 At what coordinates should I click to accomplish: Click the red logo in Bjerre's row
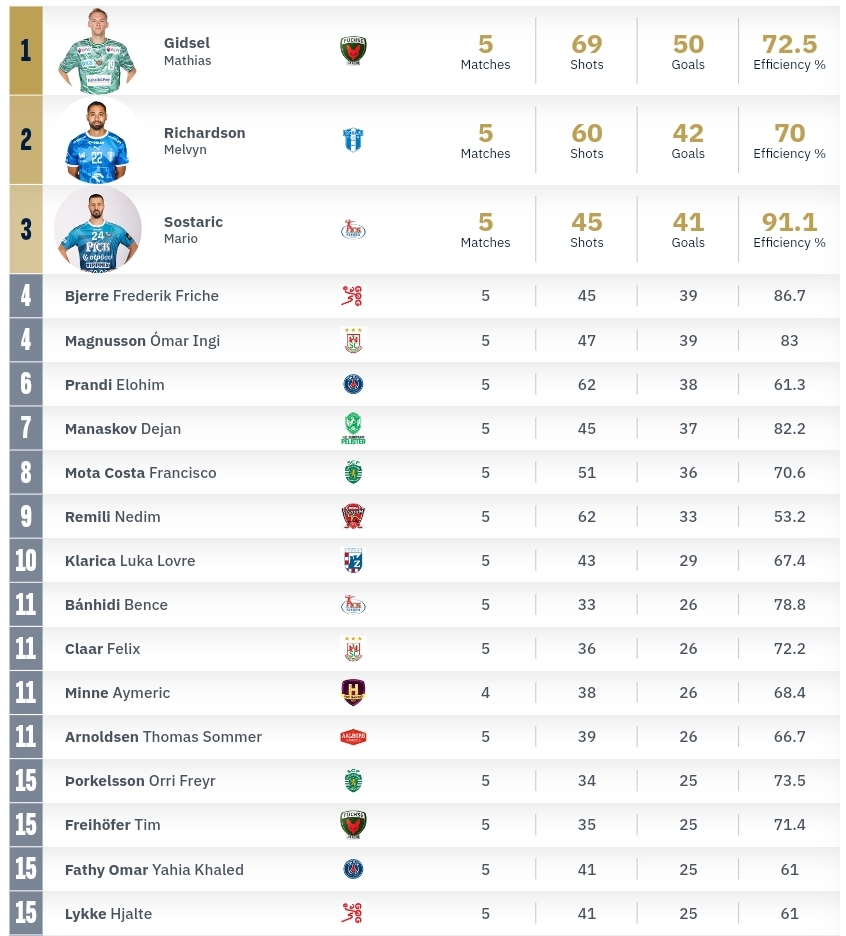pyautogui.click(x=352, y=296)
